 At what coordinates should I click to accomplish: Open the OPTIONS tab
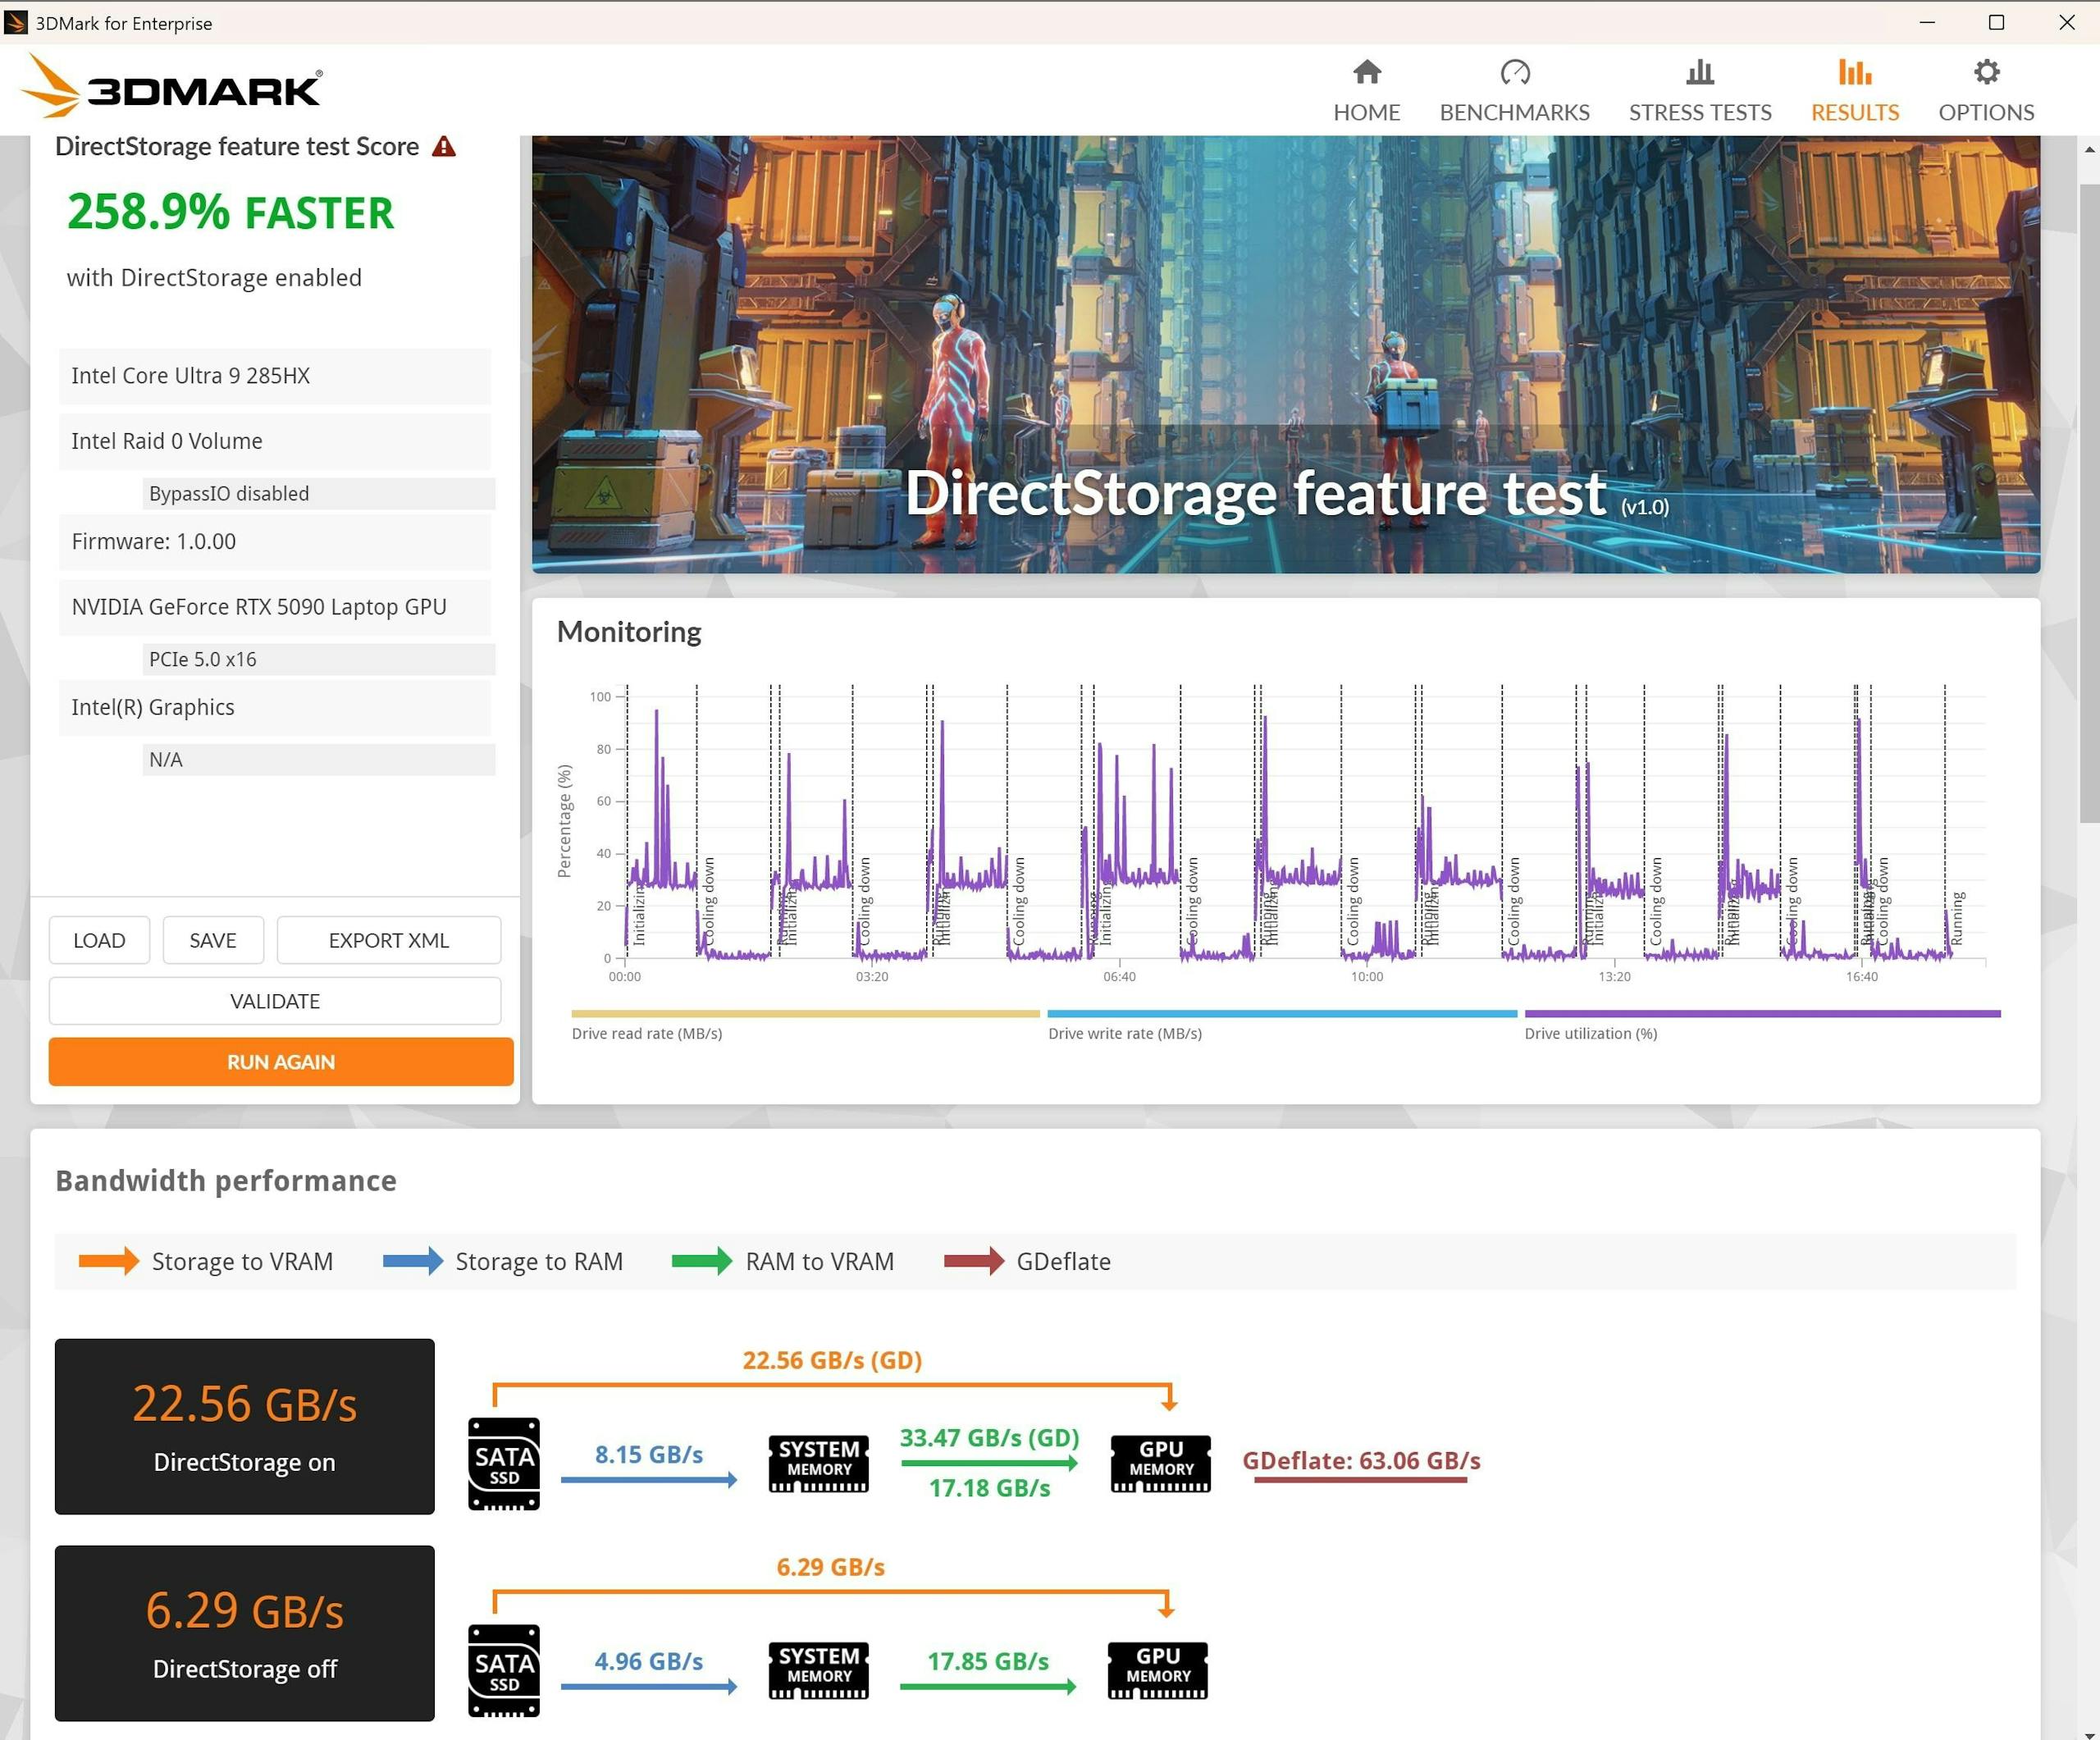1985,91
